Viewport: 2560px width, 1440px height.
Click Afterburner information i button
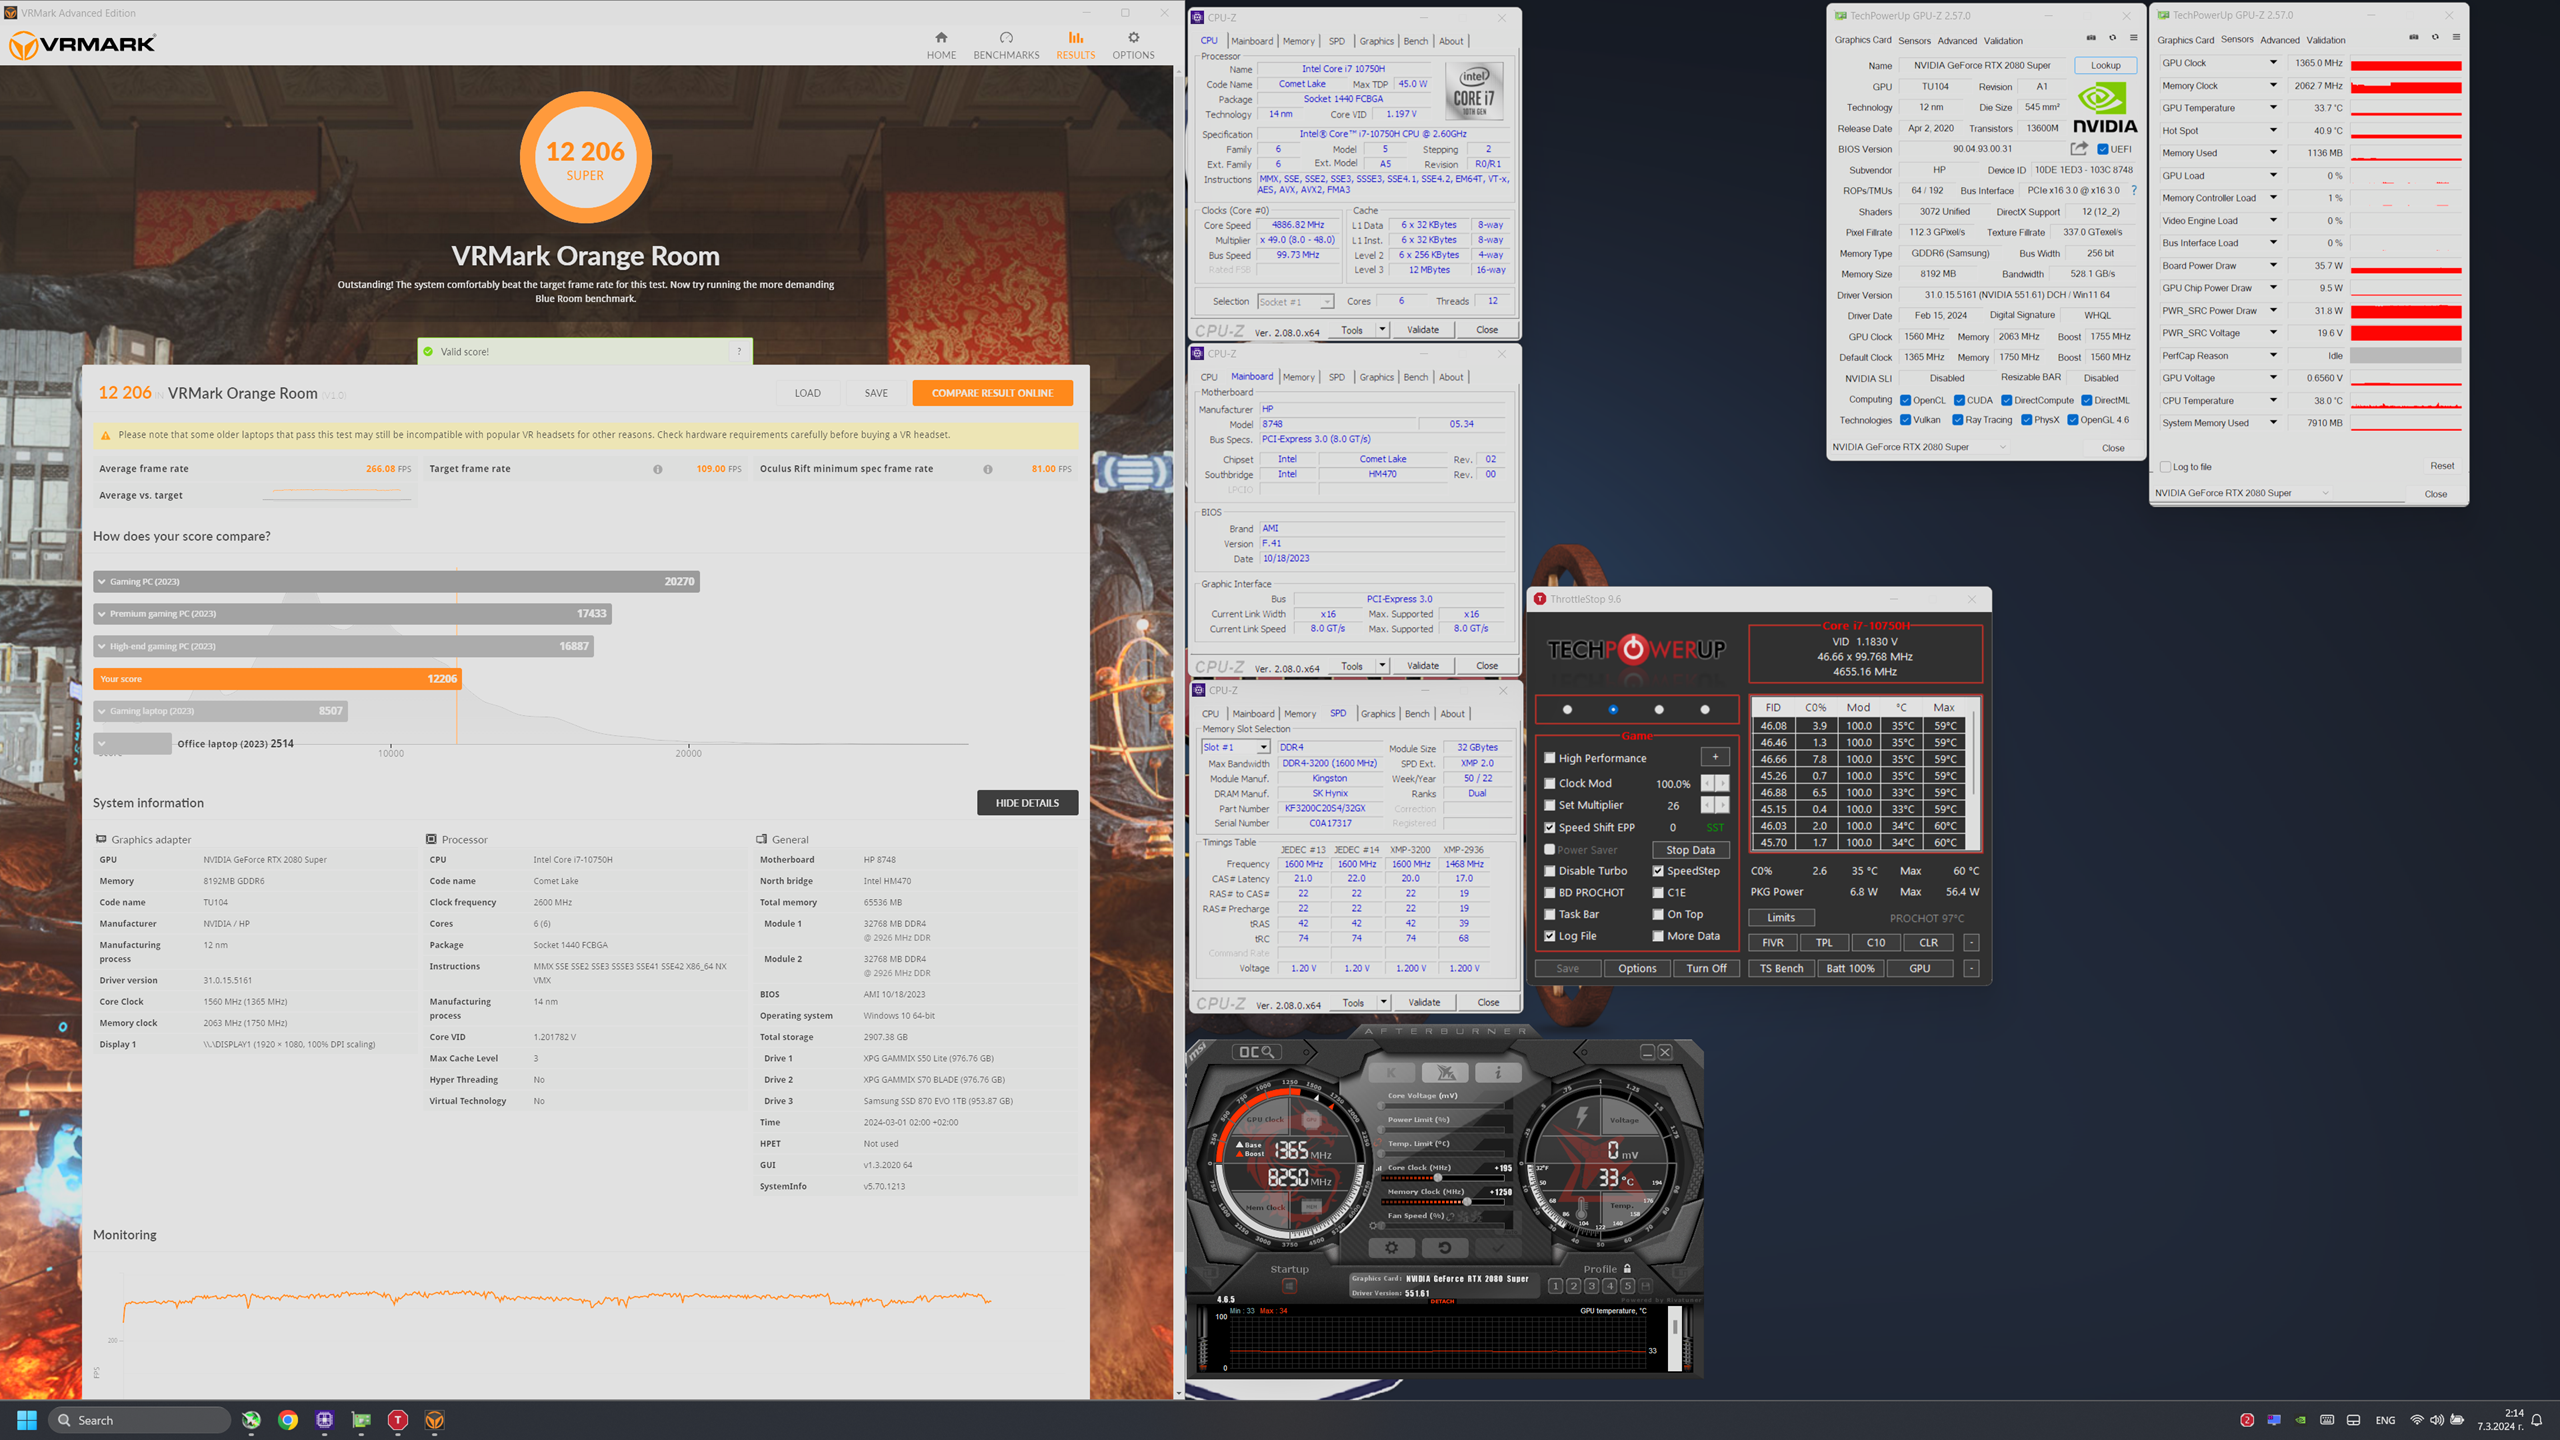1498,1073
